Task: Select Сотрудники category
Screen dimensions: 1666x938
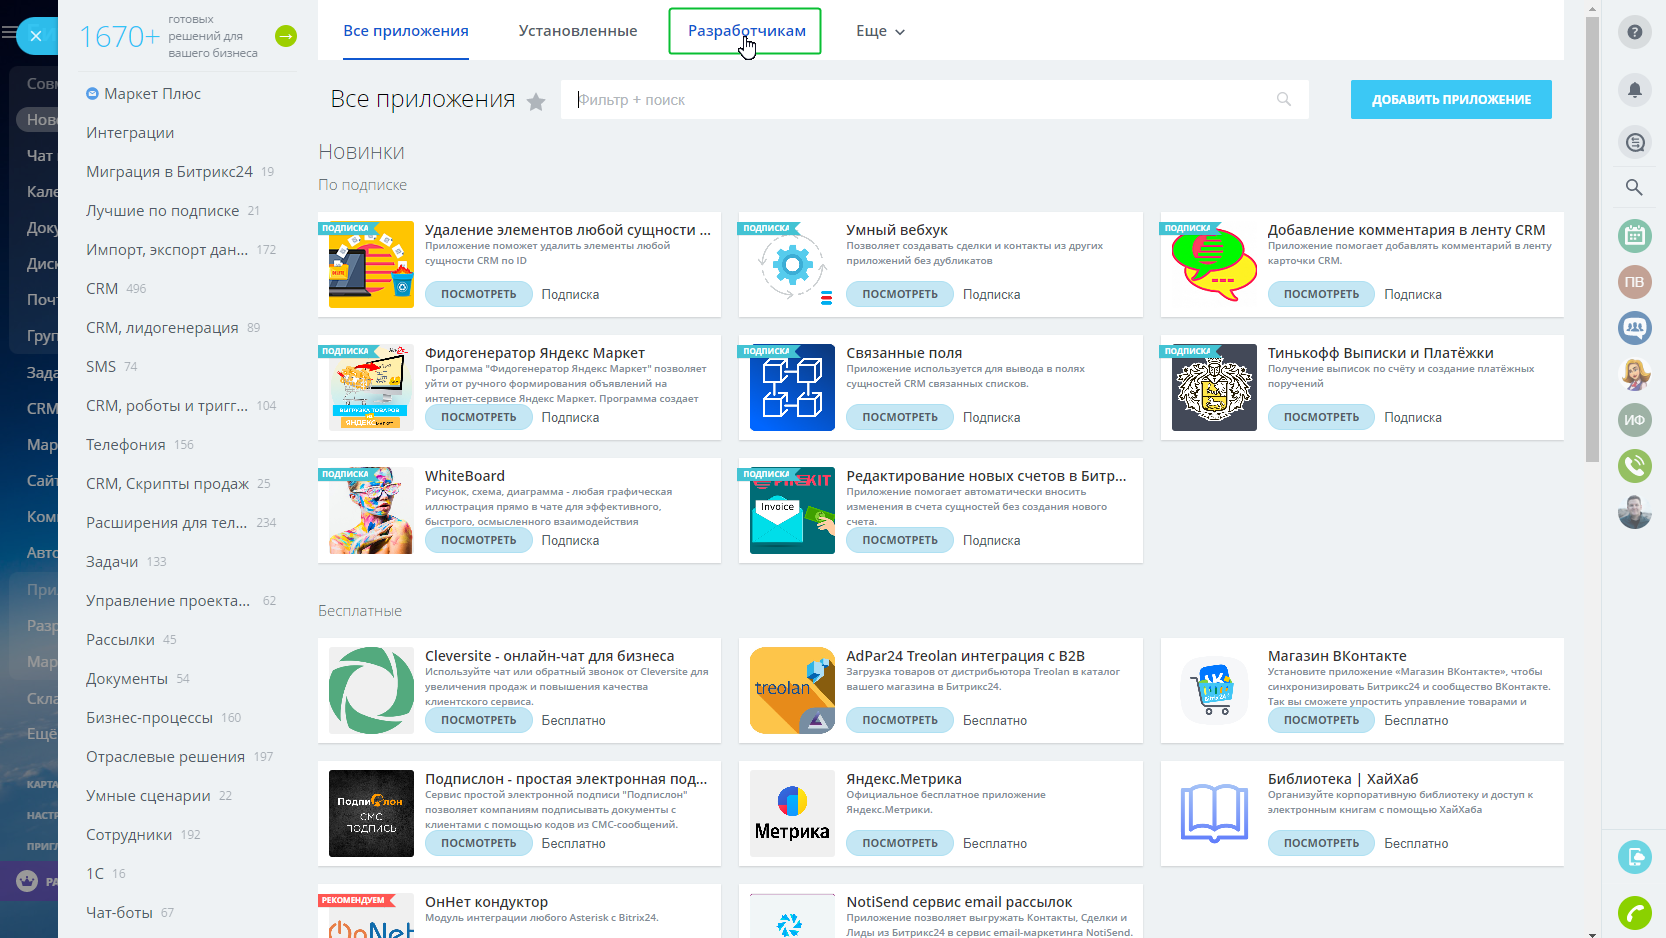Action: click(129, 834)
